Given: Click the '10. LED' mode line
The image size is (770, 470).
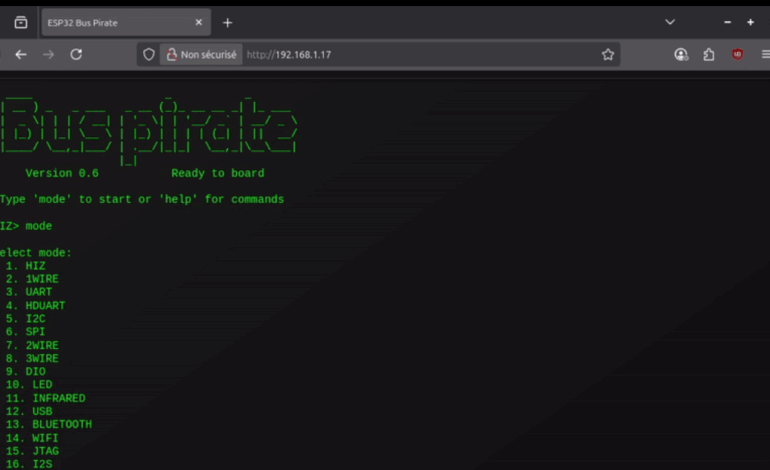Looking at the screenshot, I should tap(29, 385).
